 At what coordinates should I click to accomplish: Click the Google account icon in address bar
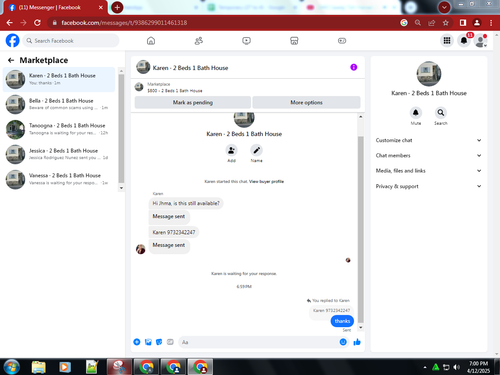click(404, 23)
